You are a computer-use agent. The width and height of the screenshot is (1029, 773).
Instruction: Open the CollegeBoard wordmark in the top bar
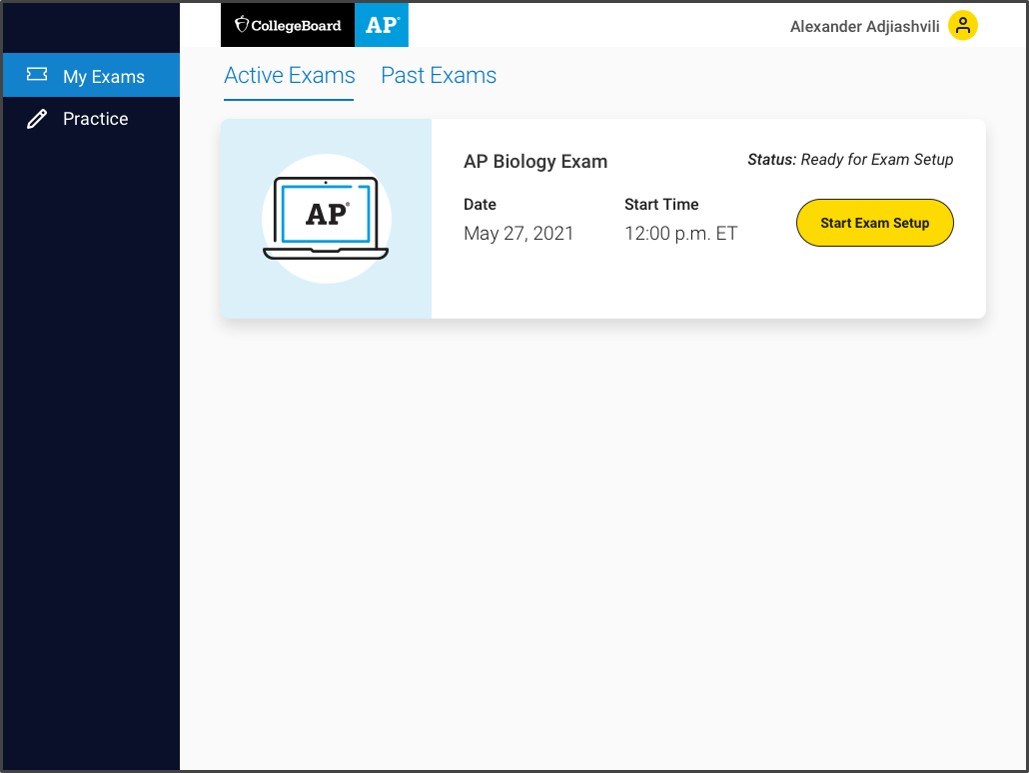pos(296,25)
